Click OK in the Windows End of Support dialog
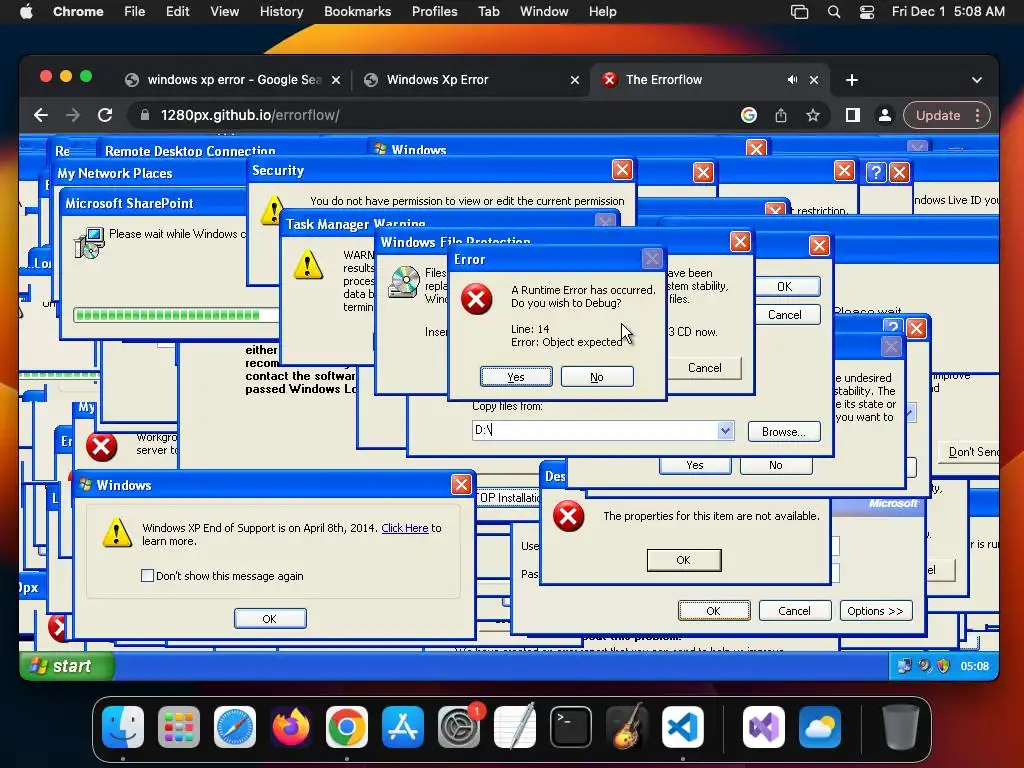The image size is (1024, 768). tap(270, 618)
